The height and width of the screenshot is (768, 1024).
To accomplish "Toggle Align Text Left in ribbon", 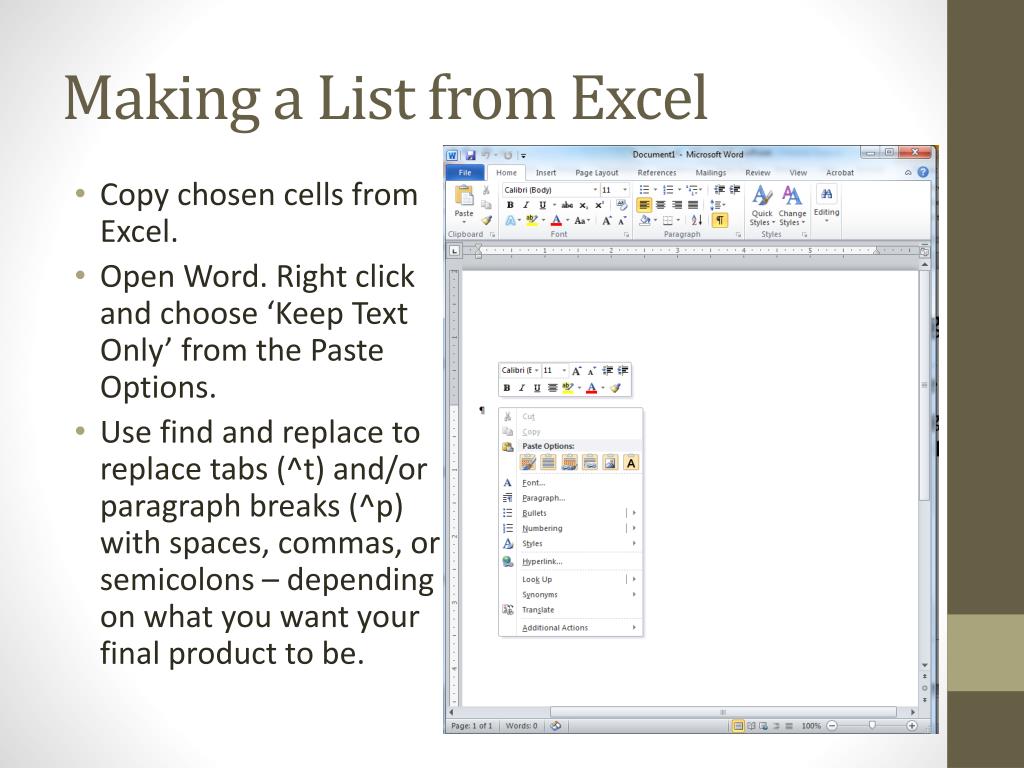I will (645, 205).
